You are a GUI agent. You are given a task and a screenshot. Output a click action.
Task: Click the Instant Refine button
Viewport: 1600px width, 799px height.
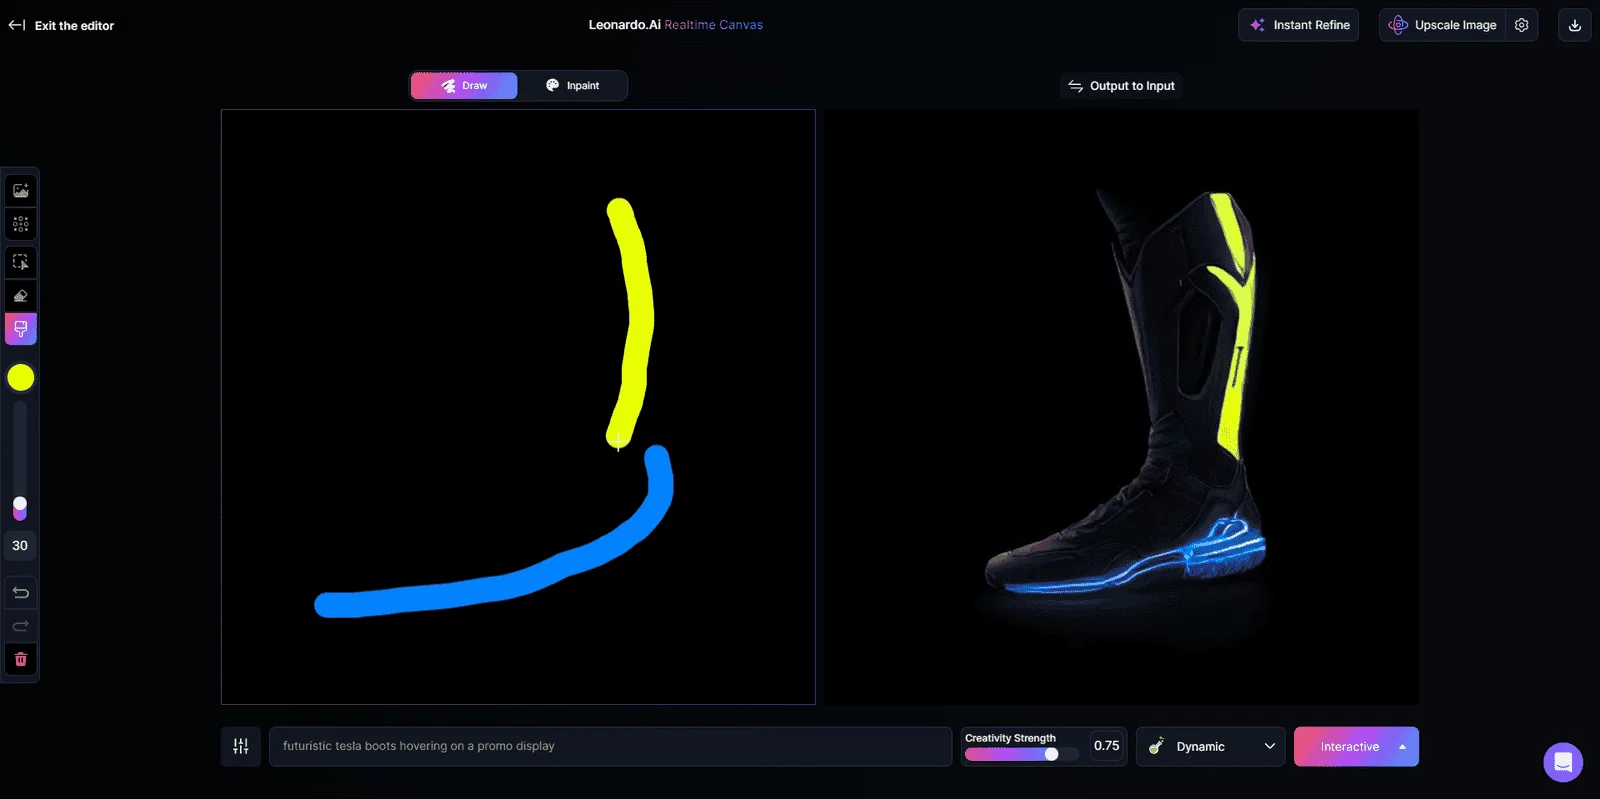tap(1298, 25)
